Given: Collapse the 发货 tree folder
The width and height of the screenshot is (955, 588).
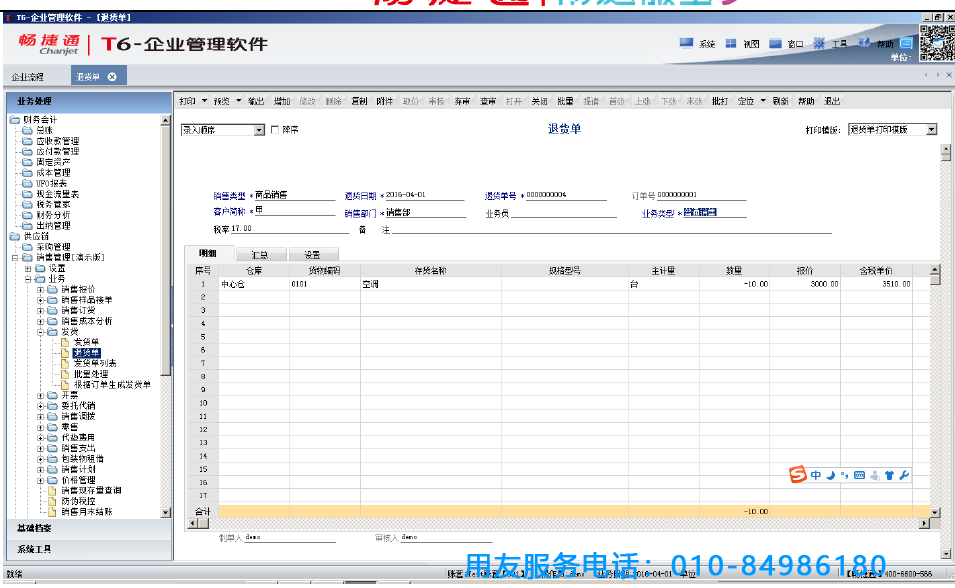Looking at the screenshot, I should (40, 332).
